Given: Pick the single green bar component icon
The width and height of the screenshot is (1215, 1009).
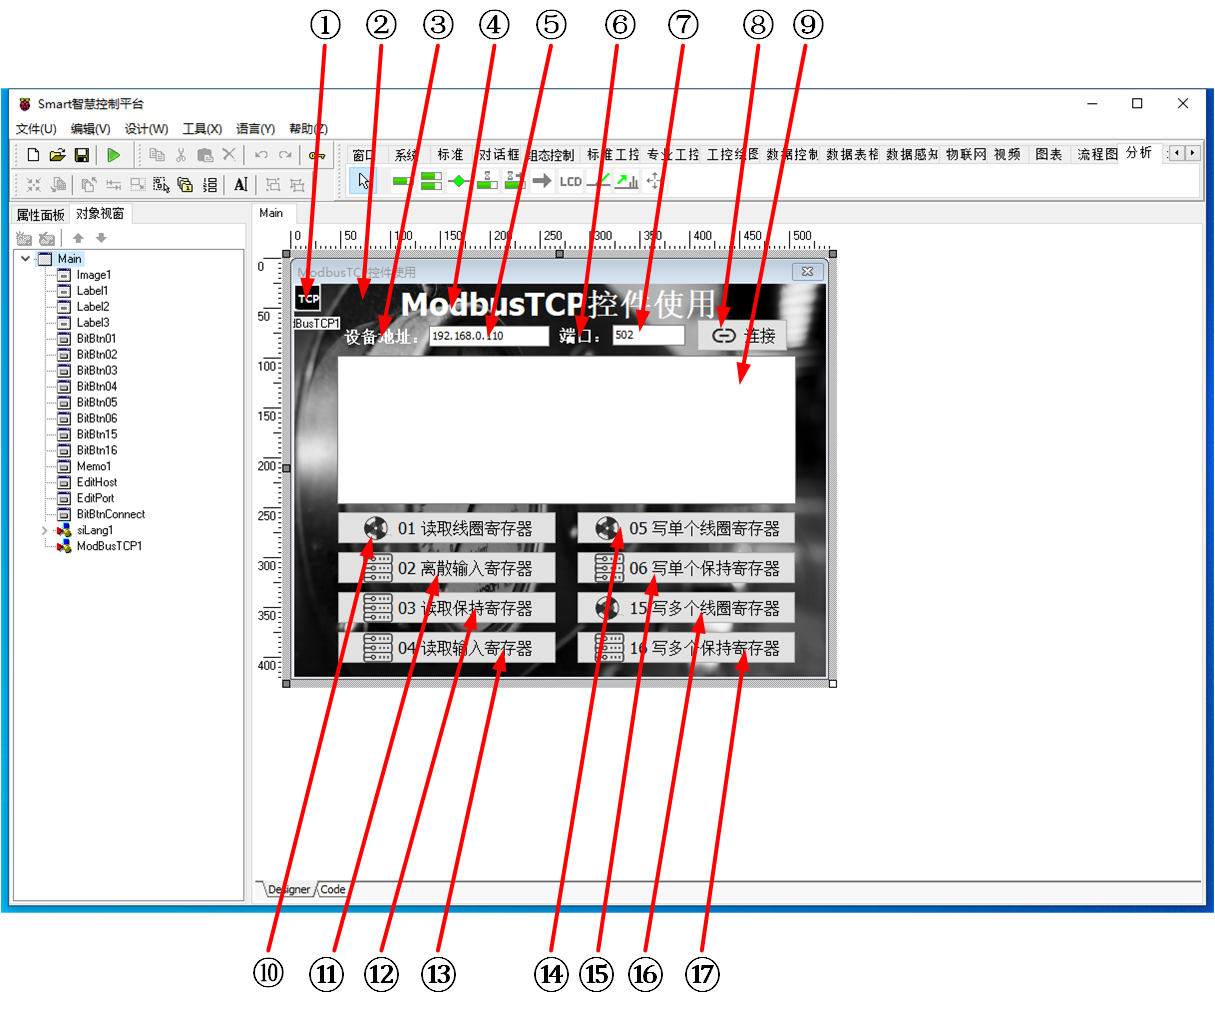Looking at the screenshot, I should (x=403, y=181).
